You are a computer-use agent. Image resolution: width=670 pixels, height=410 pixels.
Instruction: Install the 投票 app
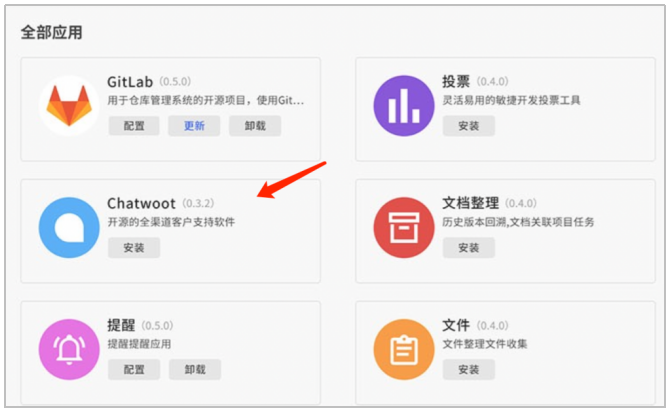469,126
